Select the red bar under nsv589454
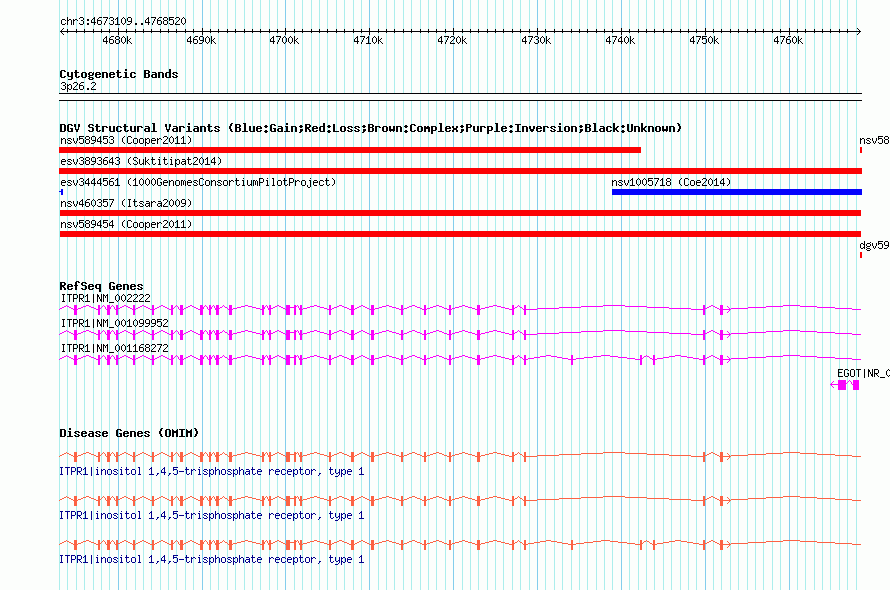Screen dimensions: 890x590 [460, 234]
